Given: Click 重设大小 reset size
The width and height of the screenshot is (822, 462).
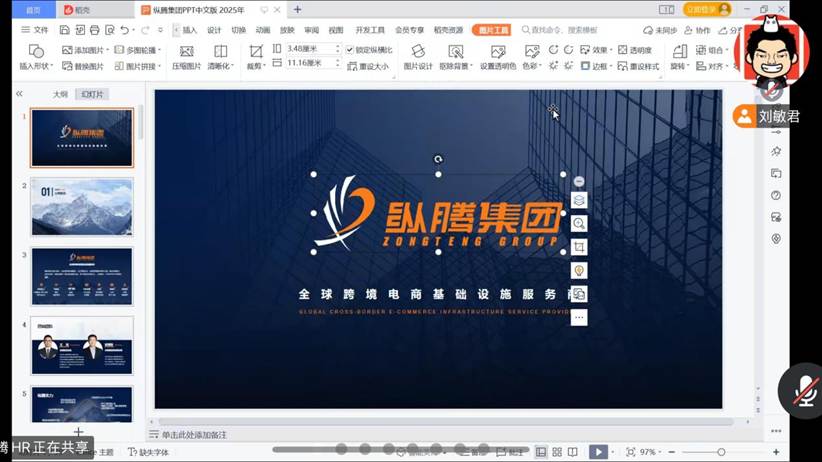Looking at the screenshot, I should 367,66.
